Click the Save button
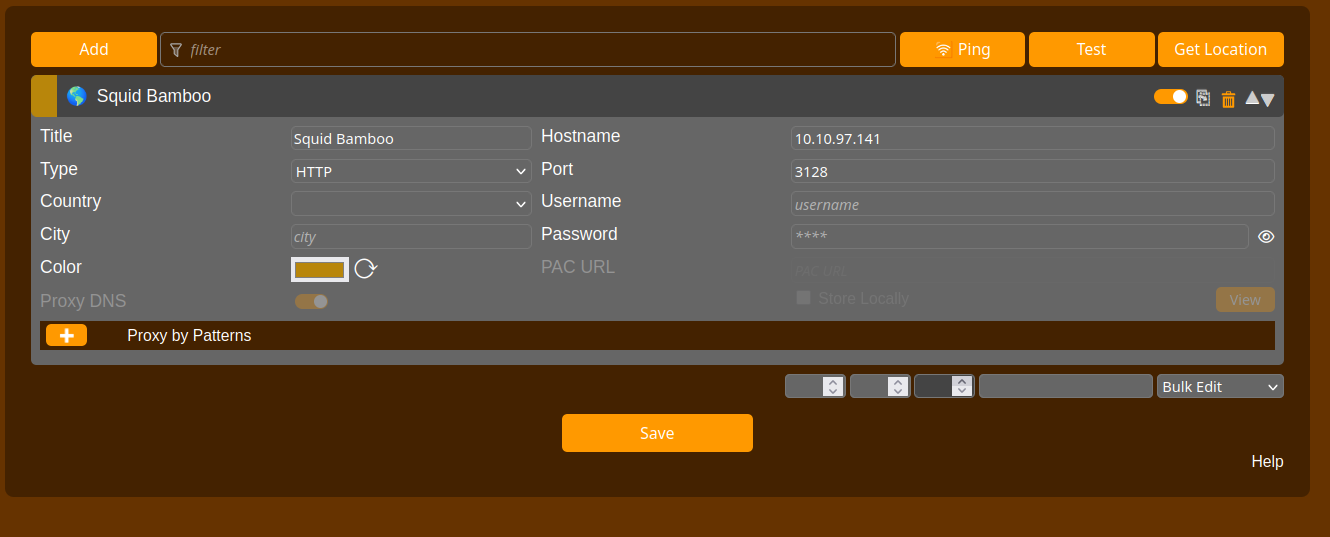This screenshot has width=1330, height=537. pos(657,433)
